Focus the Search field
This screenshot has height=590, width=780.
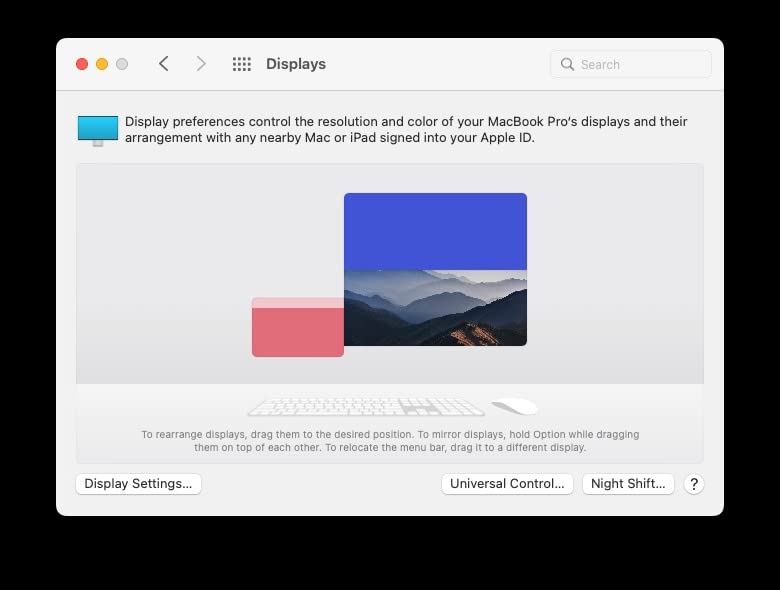point(631,64)
